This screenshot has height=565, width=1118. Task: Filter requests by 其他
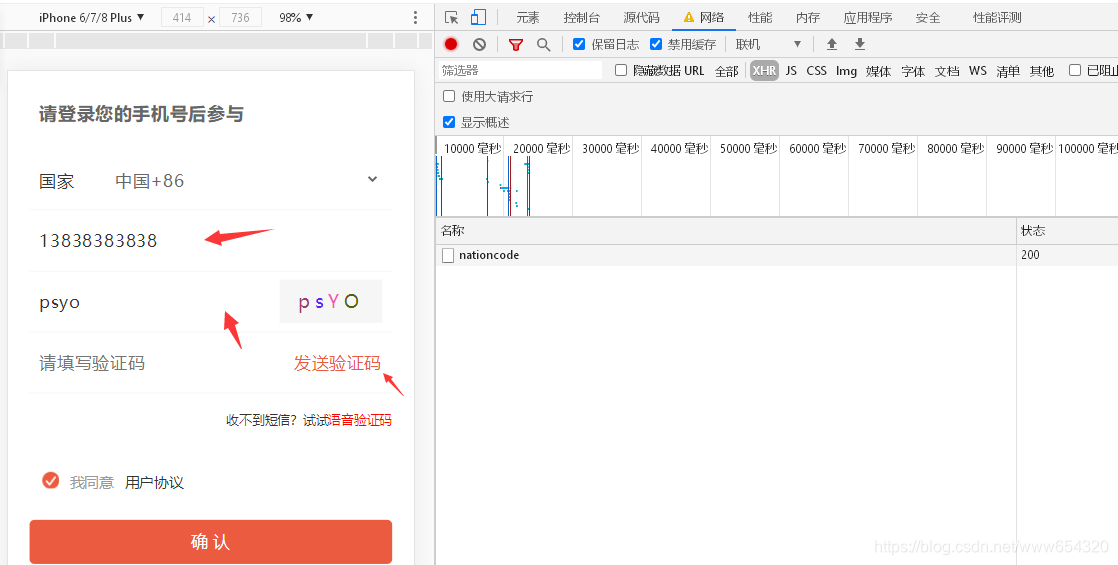(1042, 71)
